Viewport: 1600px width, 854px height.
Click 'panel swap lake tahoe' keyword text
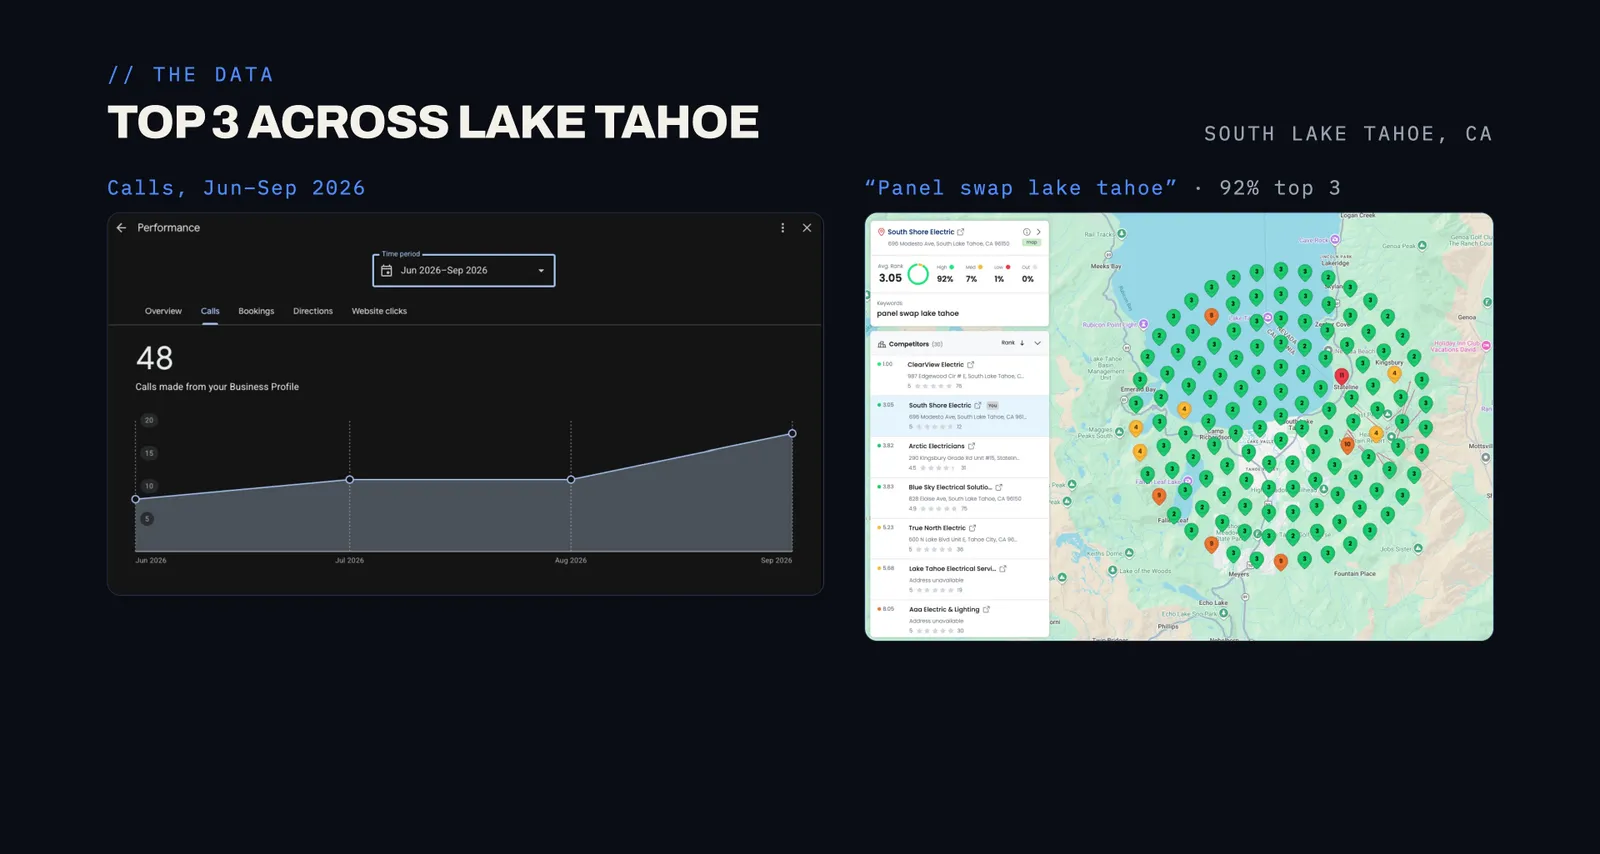918,314
